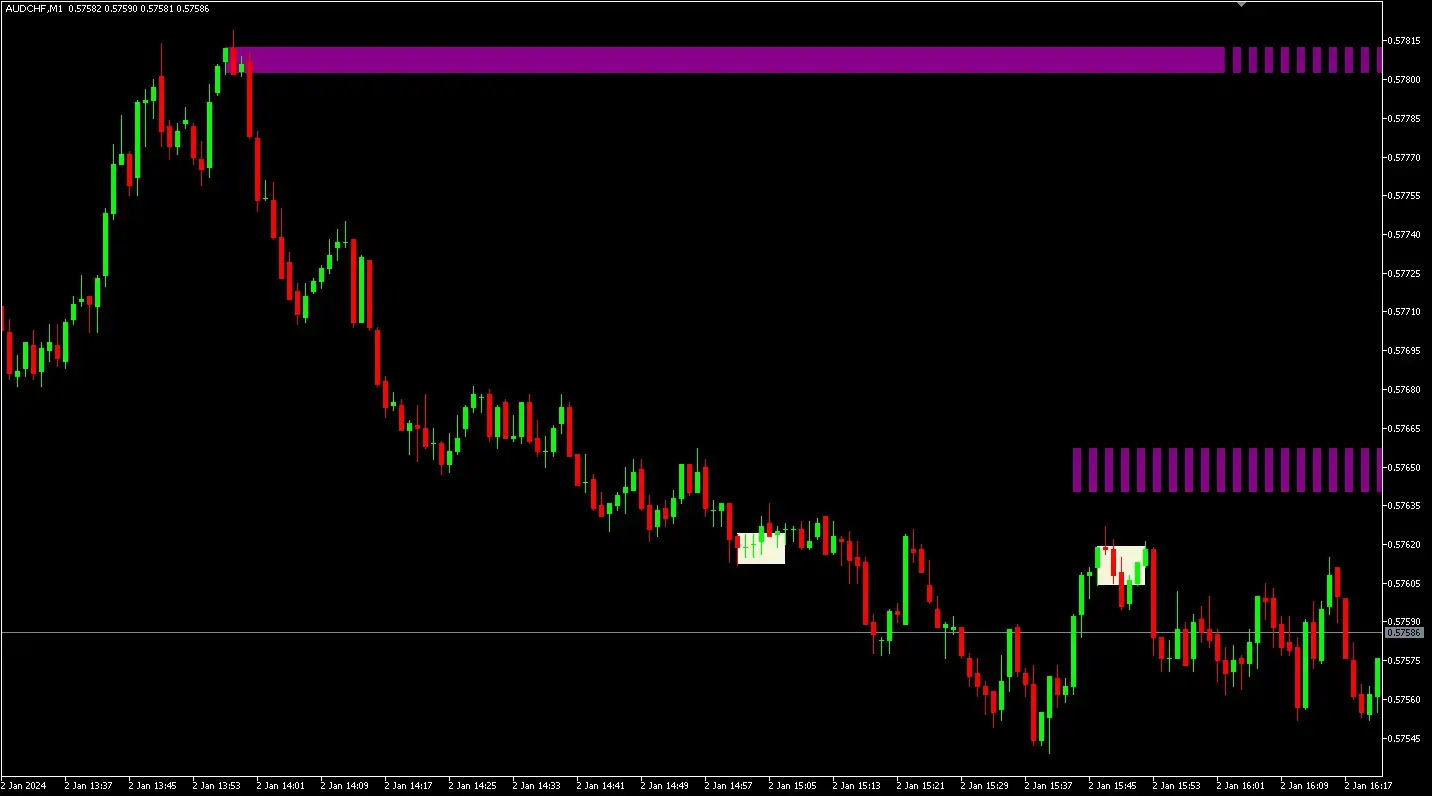This screenshot has width=1432, height=796.
Task: Click the 0.57725 price axis label
Action: [1403, 273]
